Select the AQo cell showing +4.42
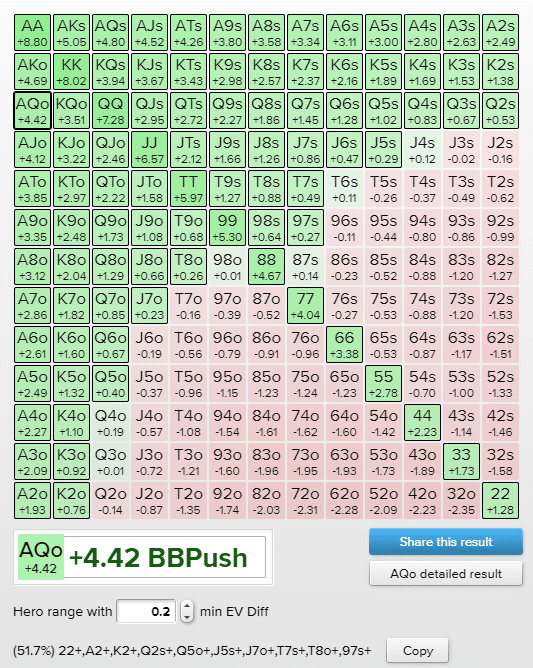This screenshot has width=533, height=668. click(32, 111)
